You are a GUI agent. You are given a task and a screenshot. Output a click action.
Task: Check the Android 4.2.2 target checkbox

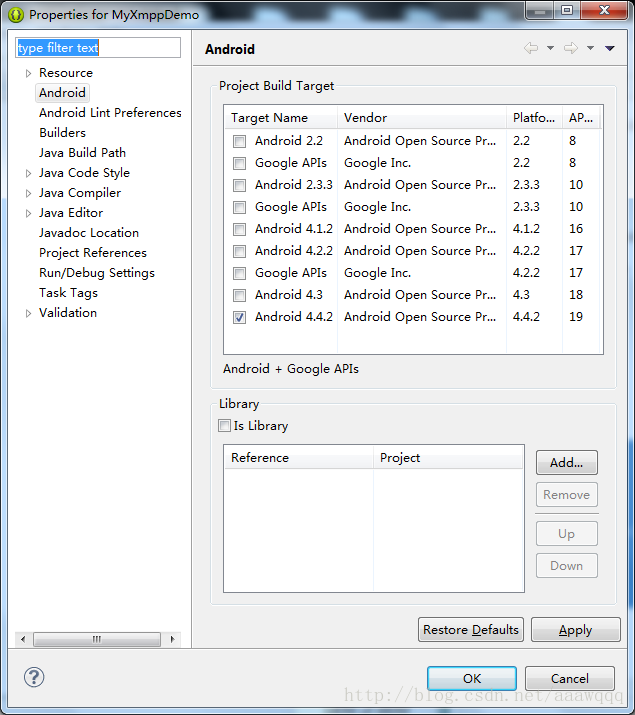click(239, 251)
